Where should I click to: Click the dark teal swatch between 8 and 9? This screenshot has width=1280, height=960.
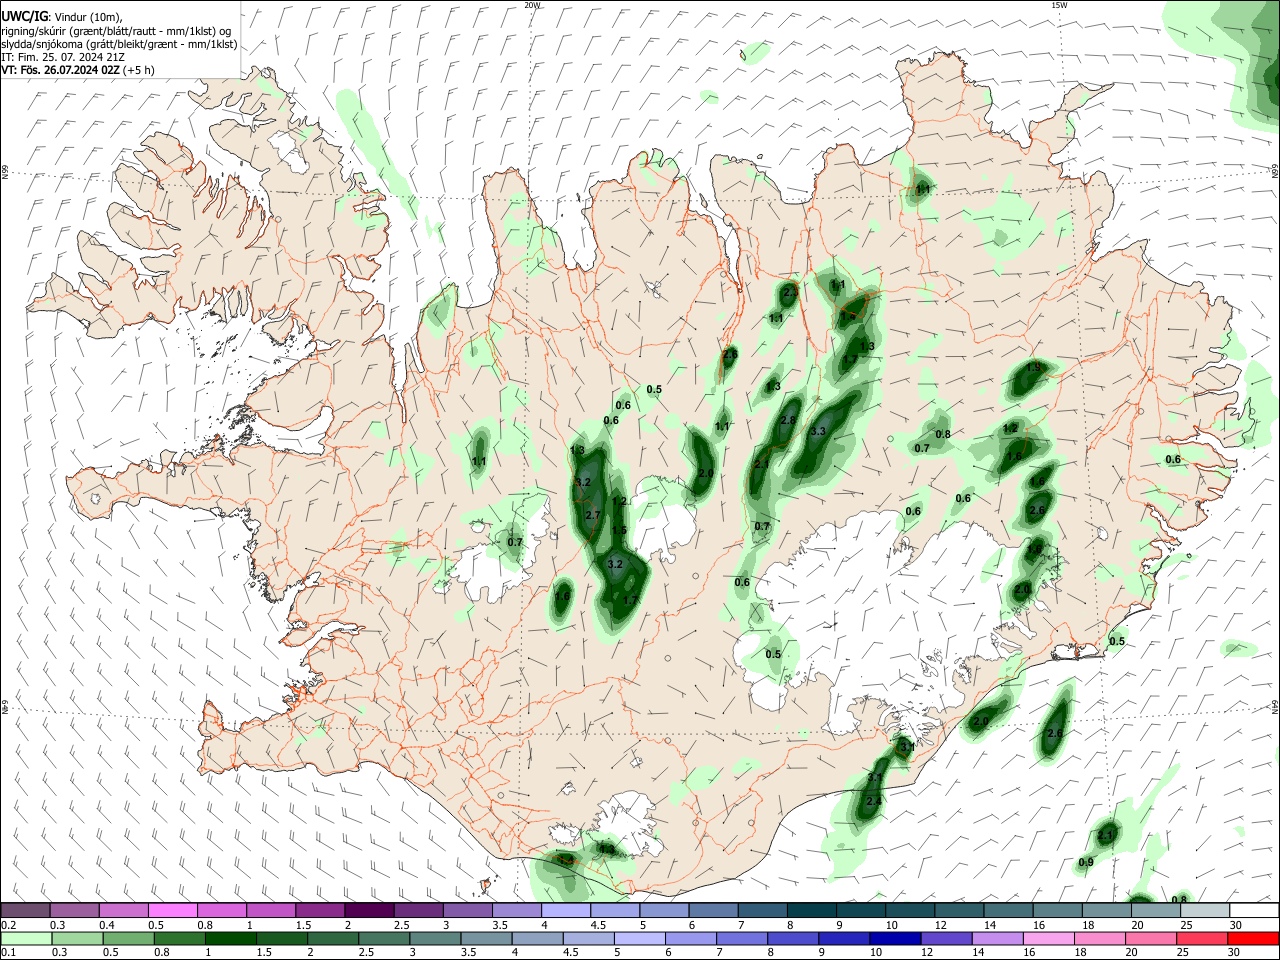point(811,910)
